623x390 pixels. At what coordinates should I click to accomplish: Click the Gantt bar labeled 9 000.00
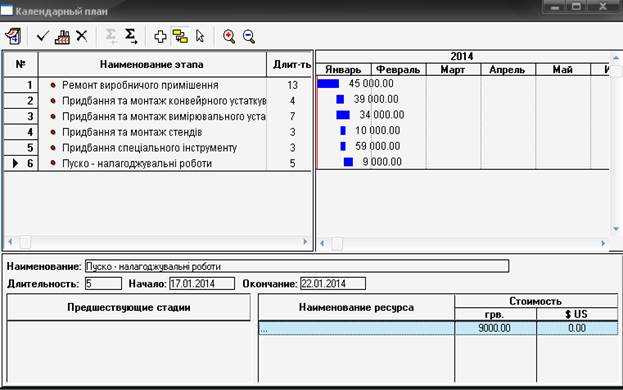pos(348,162)
